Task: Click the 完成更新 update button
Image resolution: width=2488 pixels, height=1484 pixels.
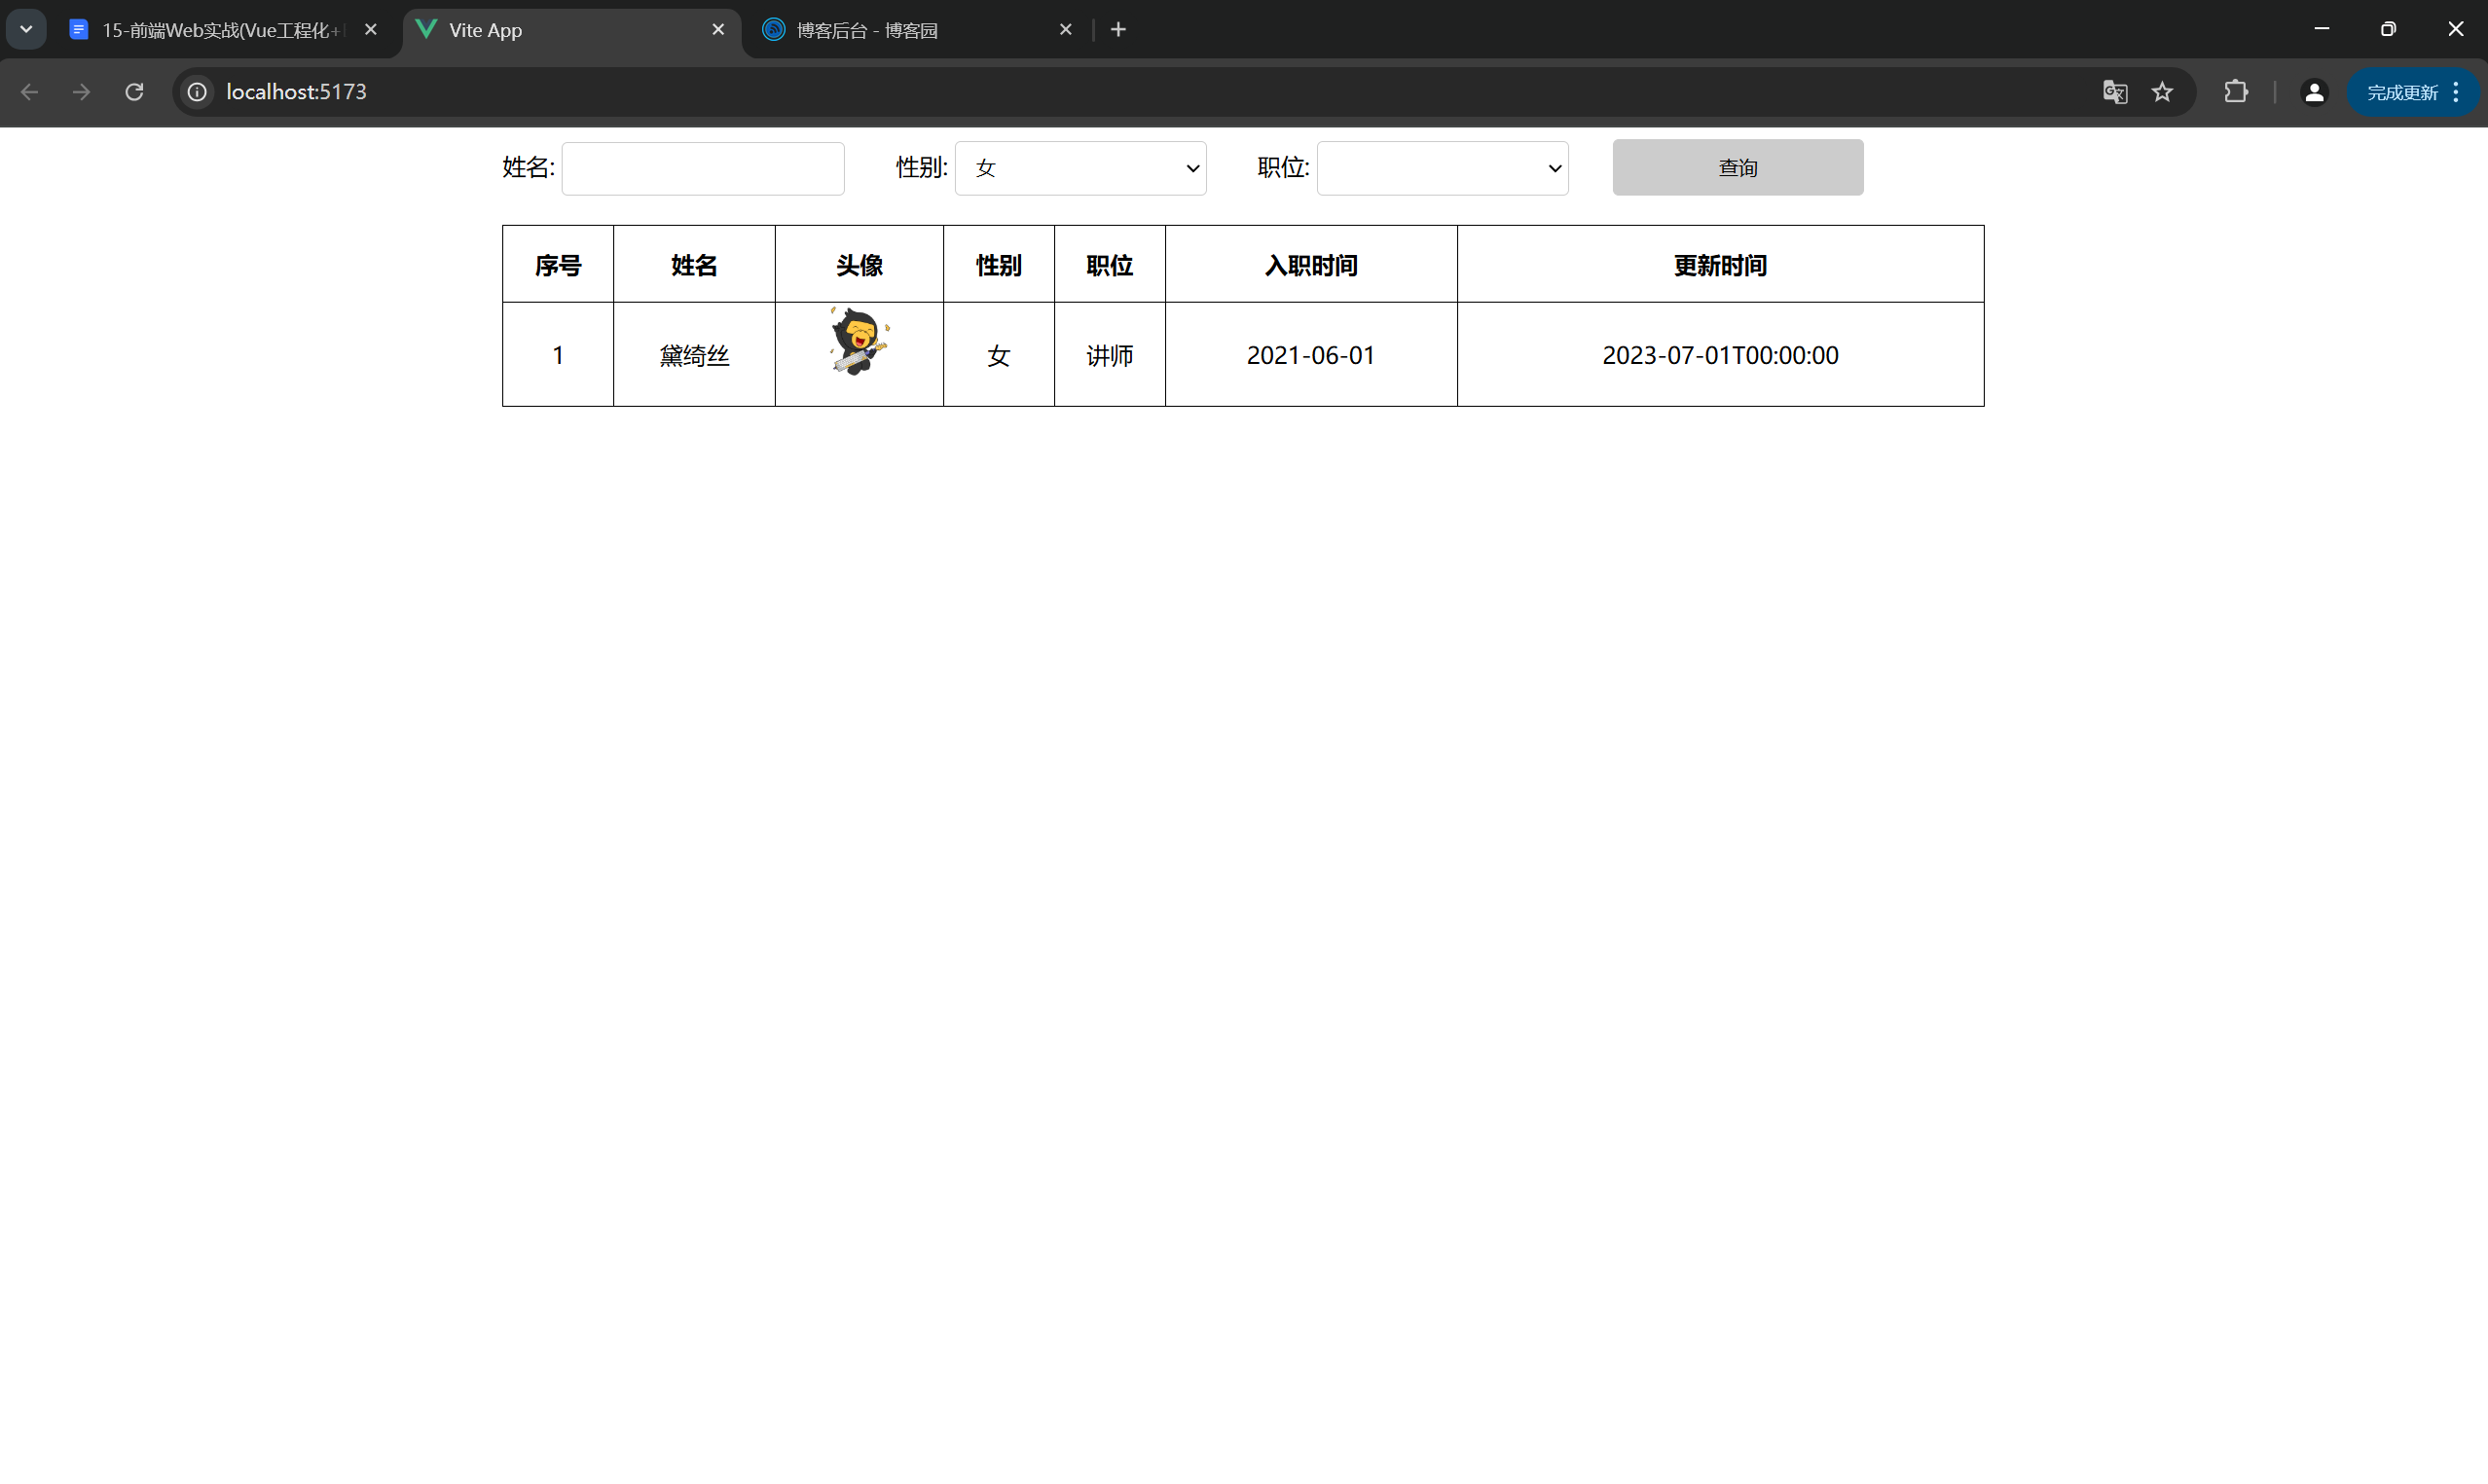Action: (x=2402, y=92)
